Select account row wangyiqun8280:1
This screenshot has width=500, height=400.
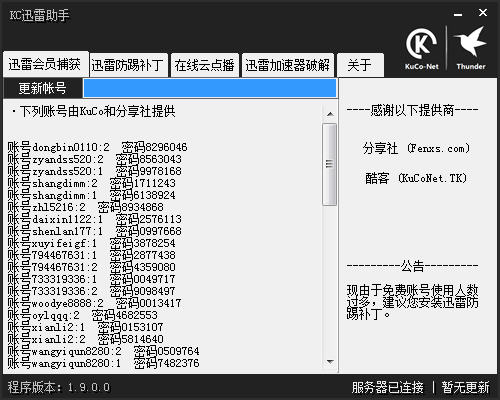coord(104,363)
